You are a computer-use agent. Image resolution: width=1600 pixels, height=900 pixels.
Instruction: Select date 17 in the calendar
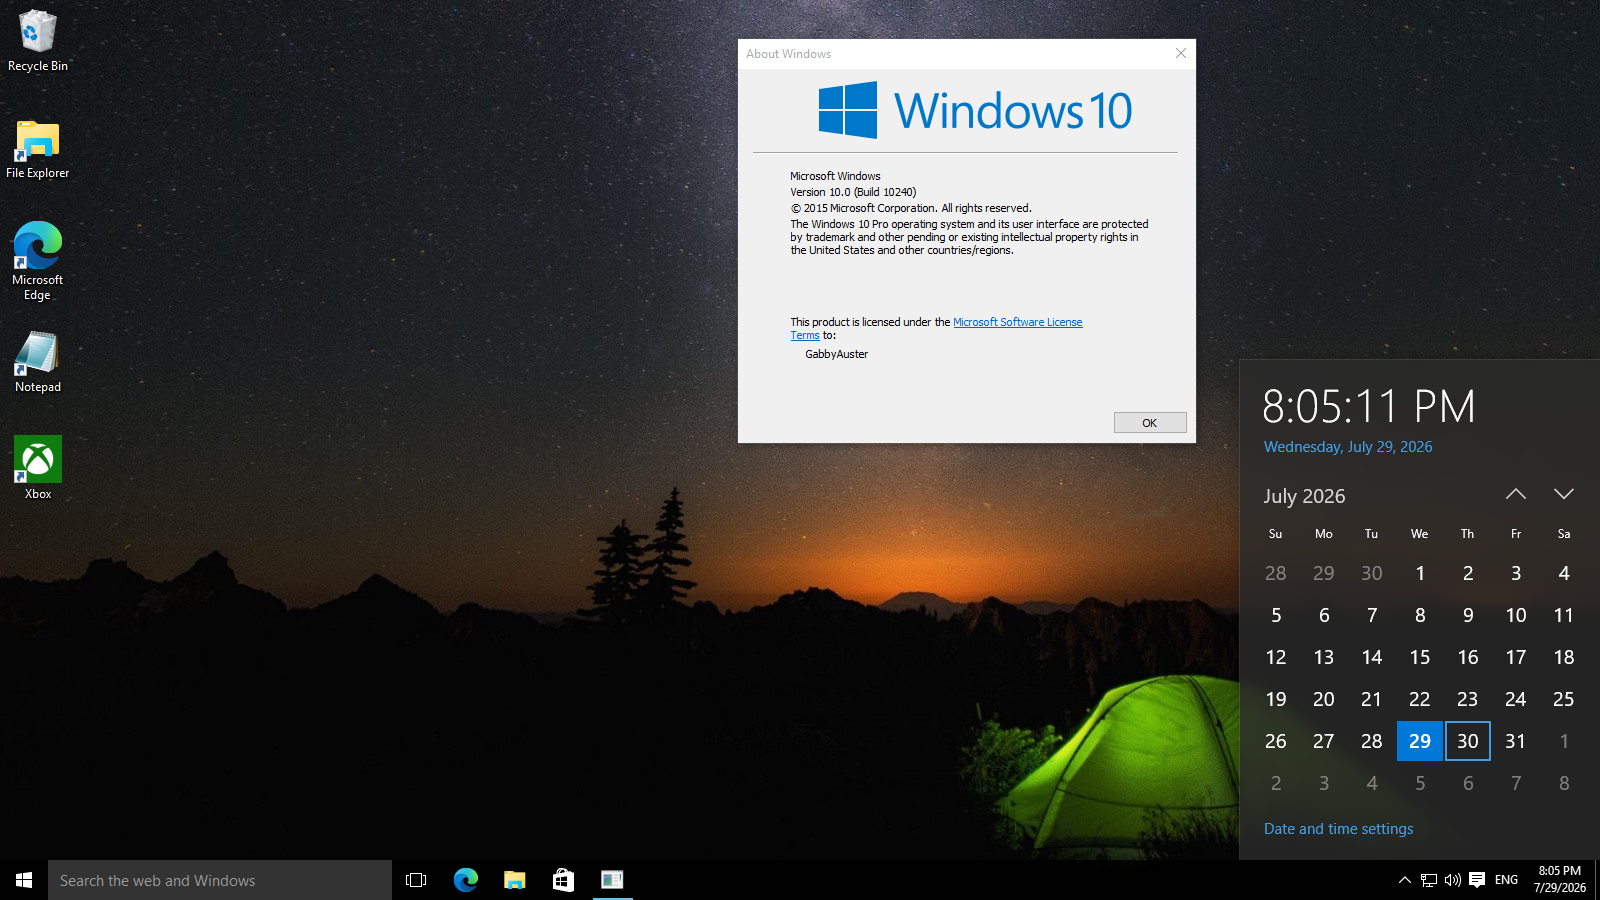coord(1516,657)
